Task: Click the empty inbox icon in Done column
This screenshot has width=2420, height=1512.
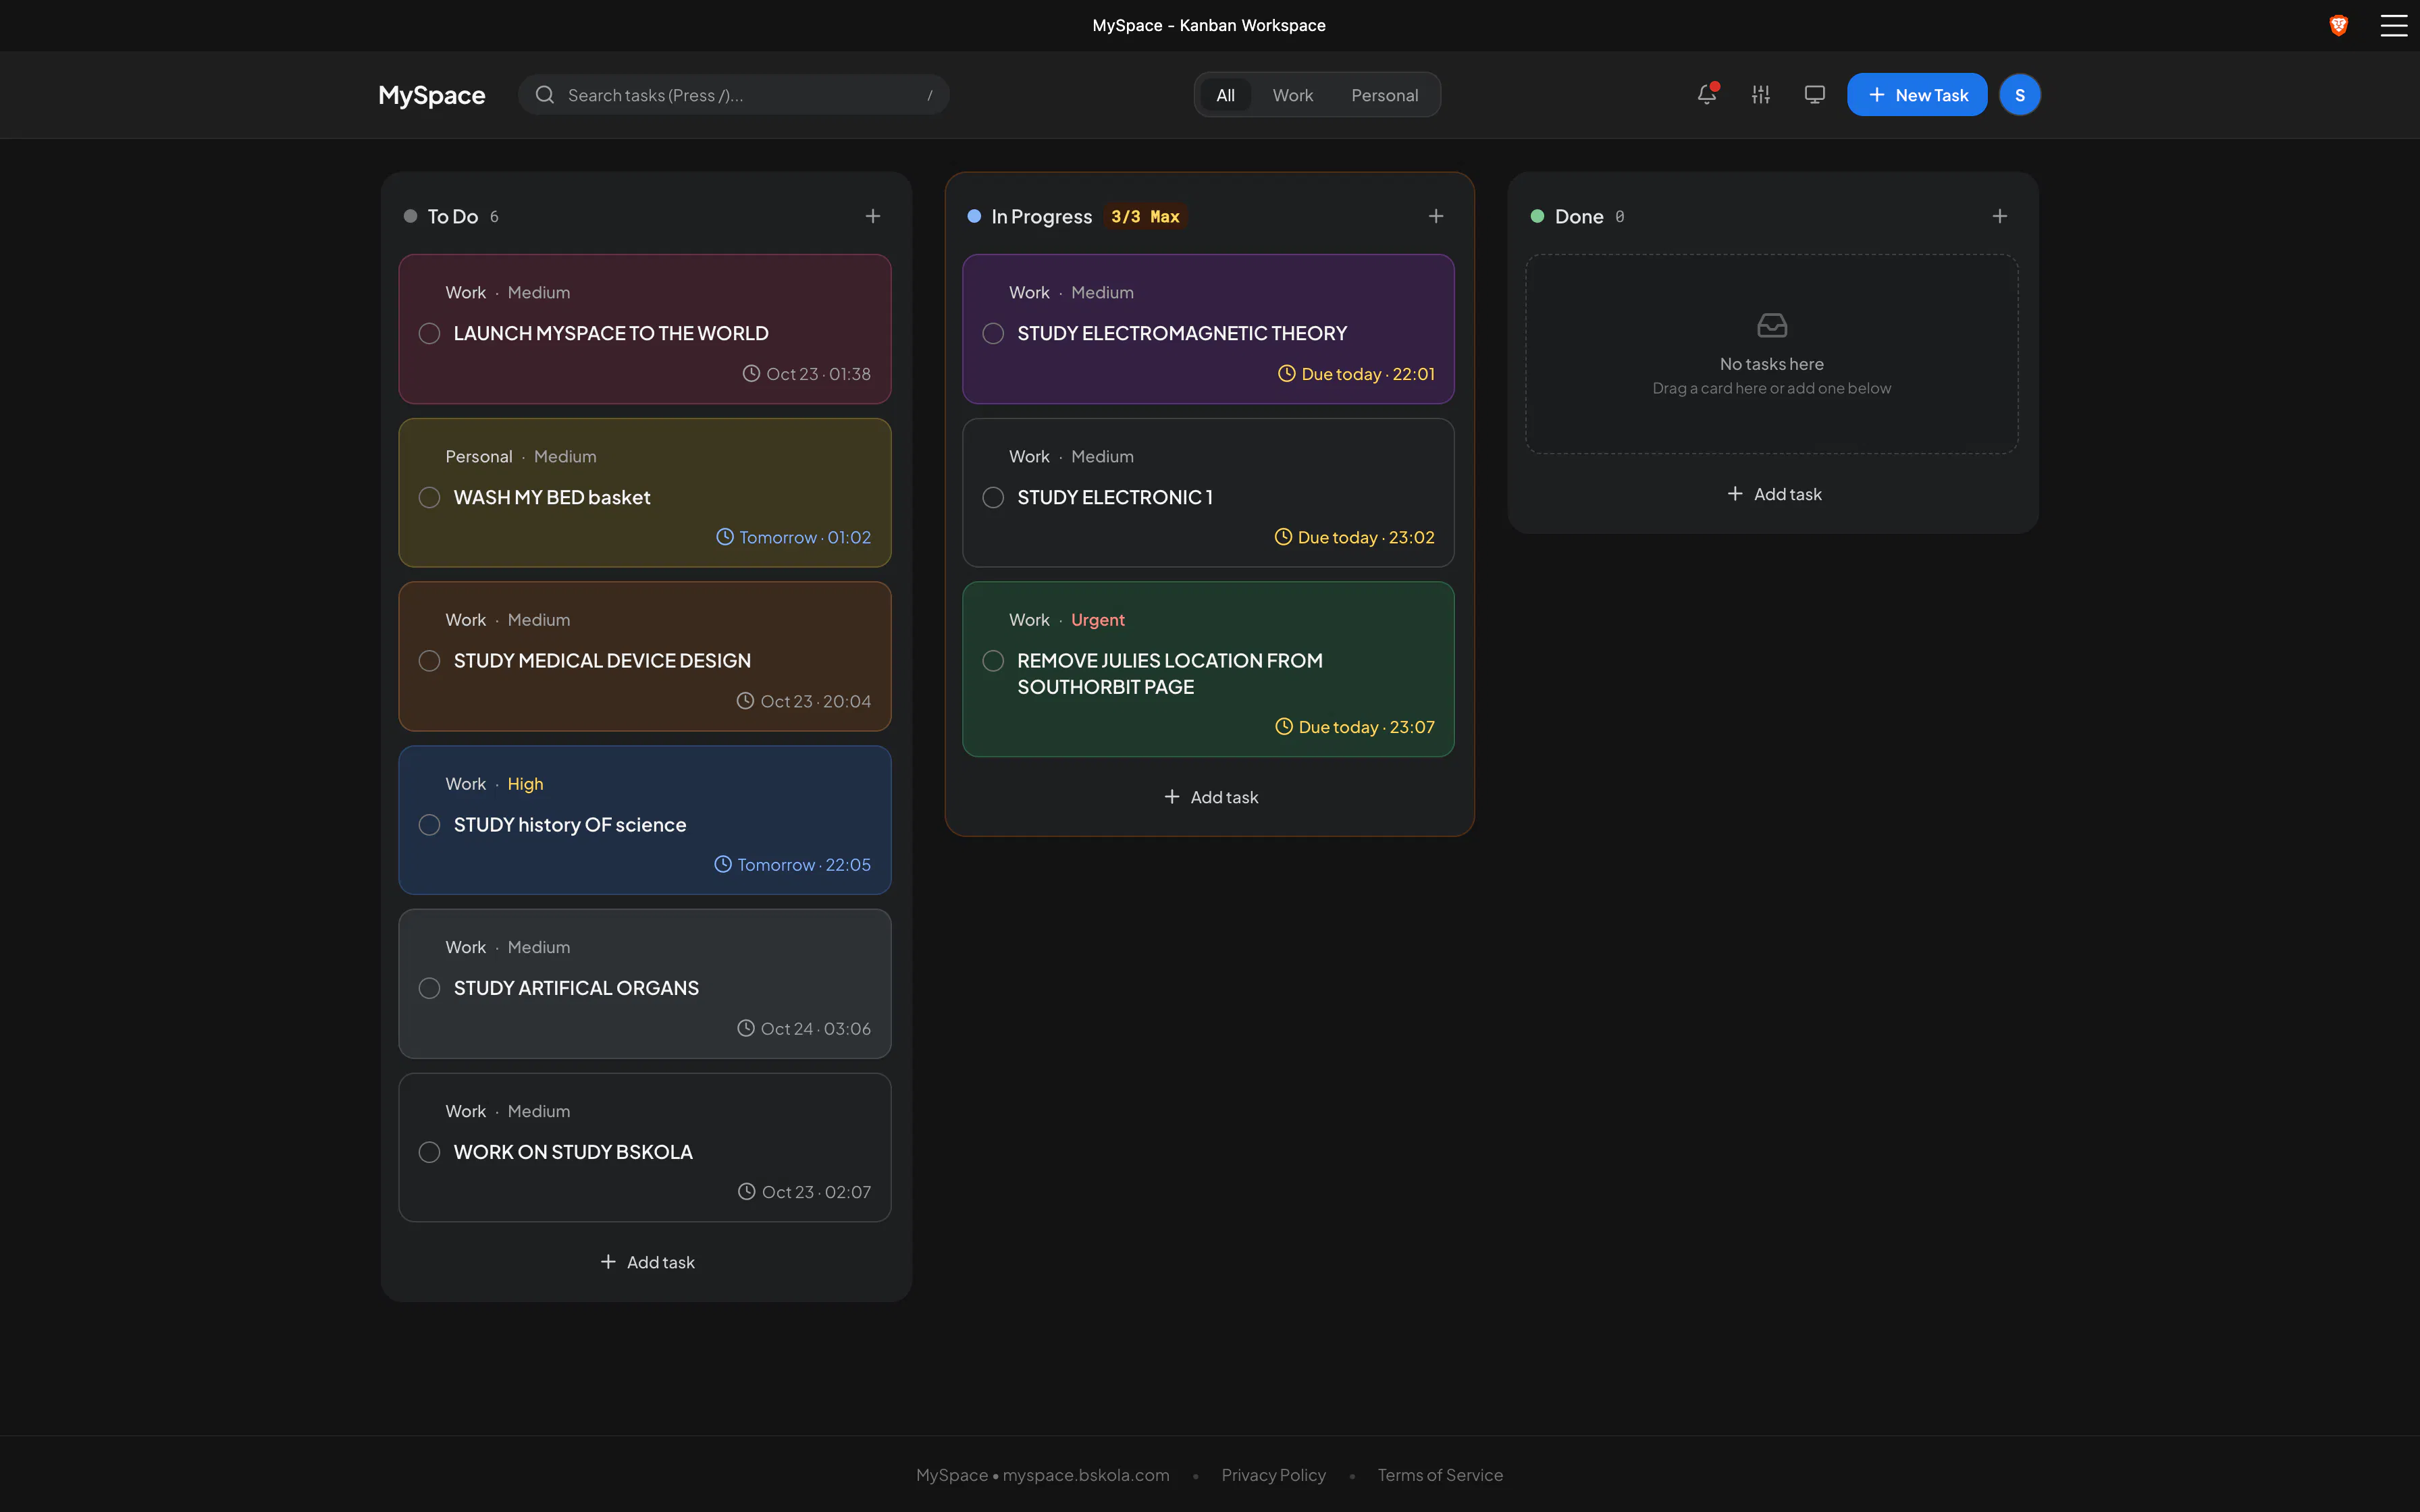Action: pyautogui.click(x=1772, y=325)
